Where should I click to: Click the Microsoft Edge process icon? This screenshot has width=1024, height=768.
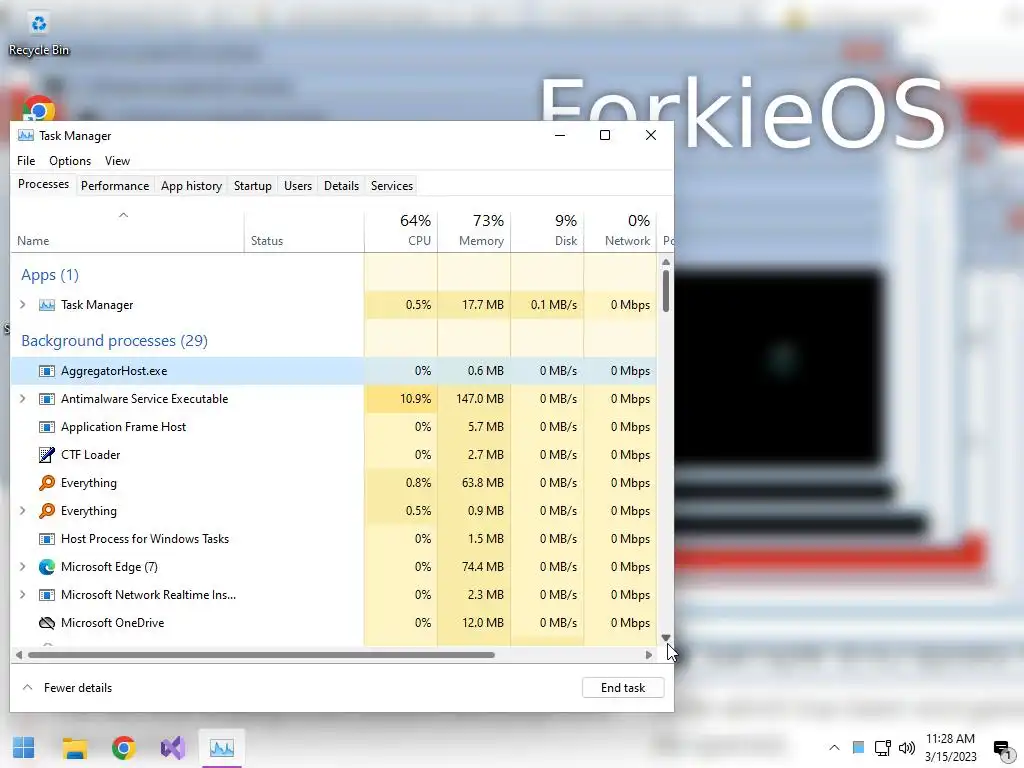pos(46,567)
